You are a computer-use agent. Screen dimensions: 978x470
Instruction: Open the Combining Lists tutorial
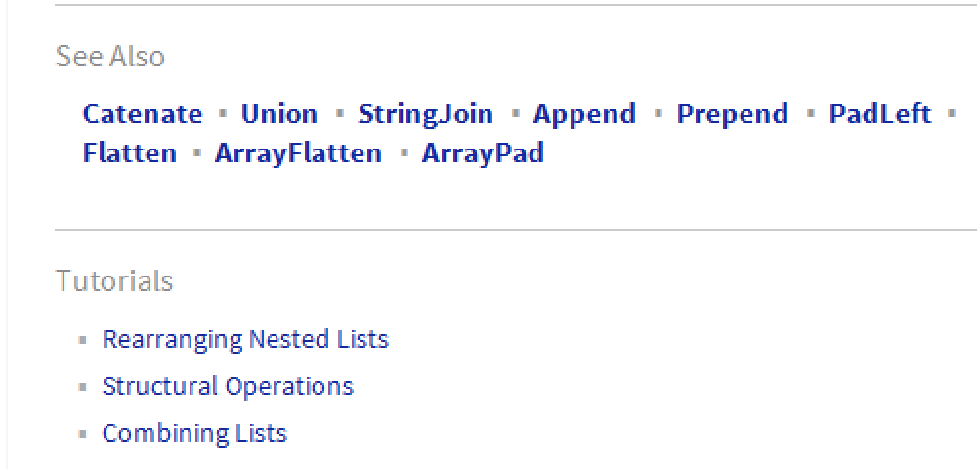pyautogui.click(x=194, y=434)
